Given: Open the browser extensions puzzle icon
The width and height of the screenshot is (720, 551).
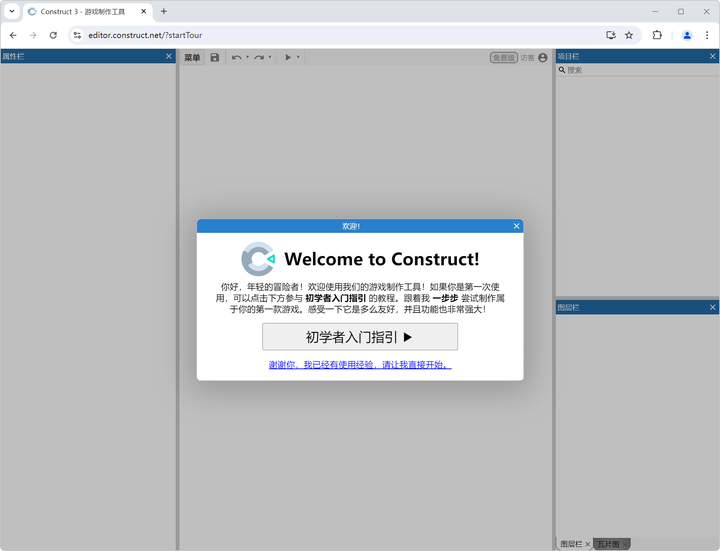Looking at the screenshot, I should tap(657, 35).
